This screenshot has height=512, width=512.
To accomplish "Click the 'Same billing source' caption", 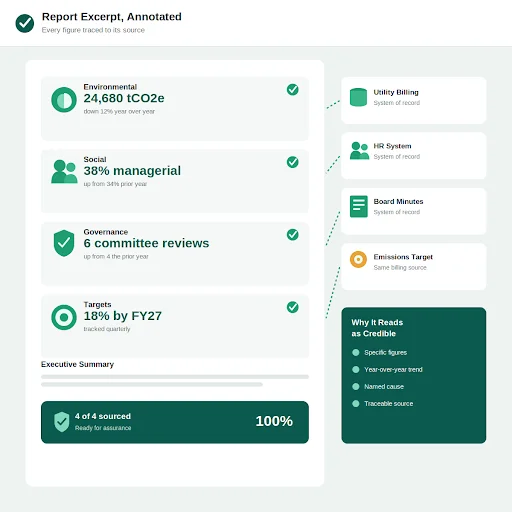I will 400,268.
